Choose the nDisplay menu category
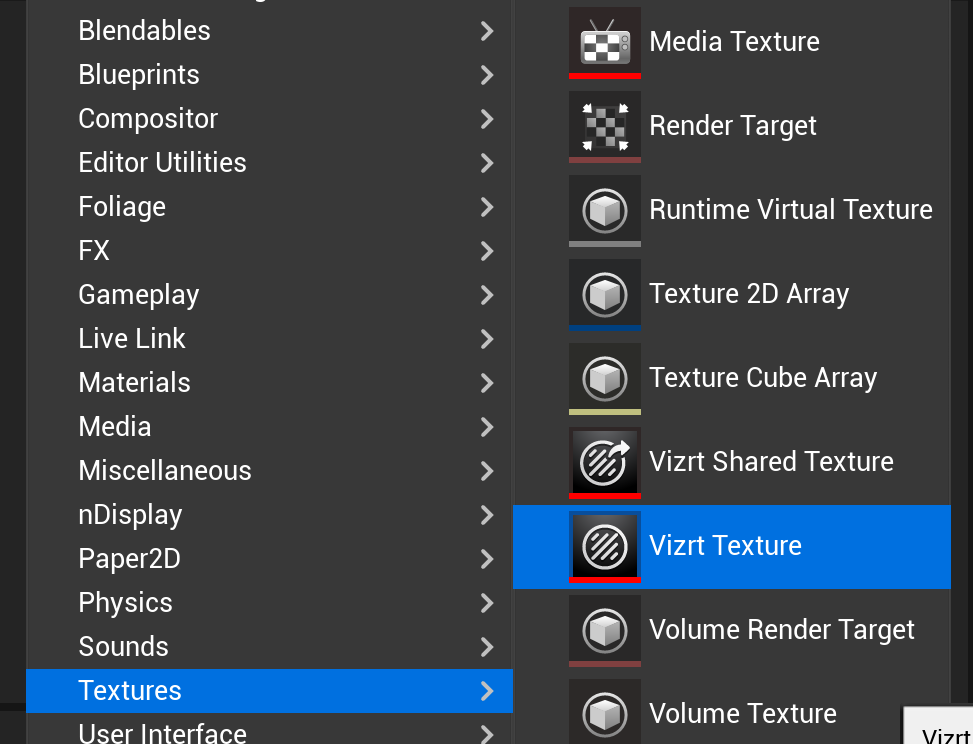Image resolution: width=973 pixels, height=744 pixels. [130, 515]
